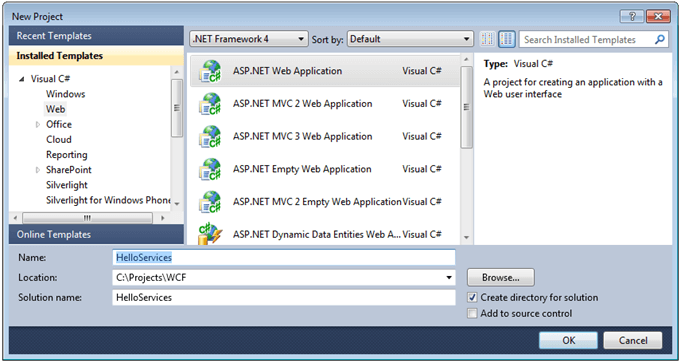
Task: Open the .NET Framework 4 dropdown
Action: click(249, 39)
